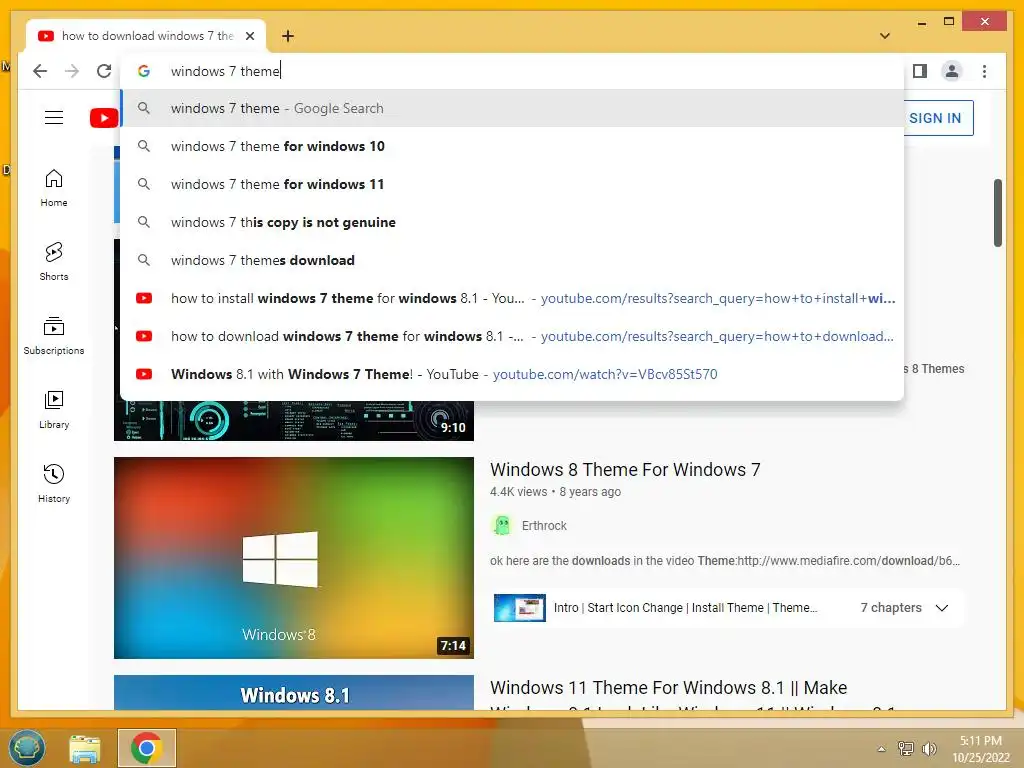The image size is (1024, 768).
Task: Open File Explorer from the taskbar
Action: click(85, 748)
